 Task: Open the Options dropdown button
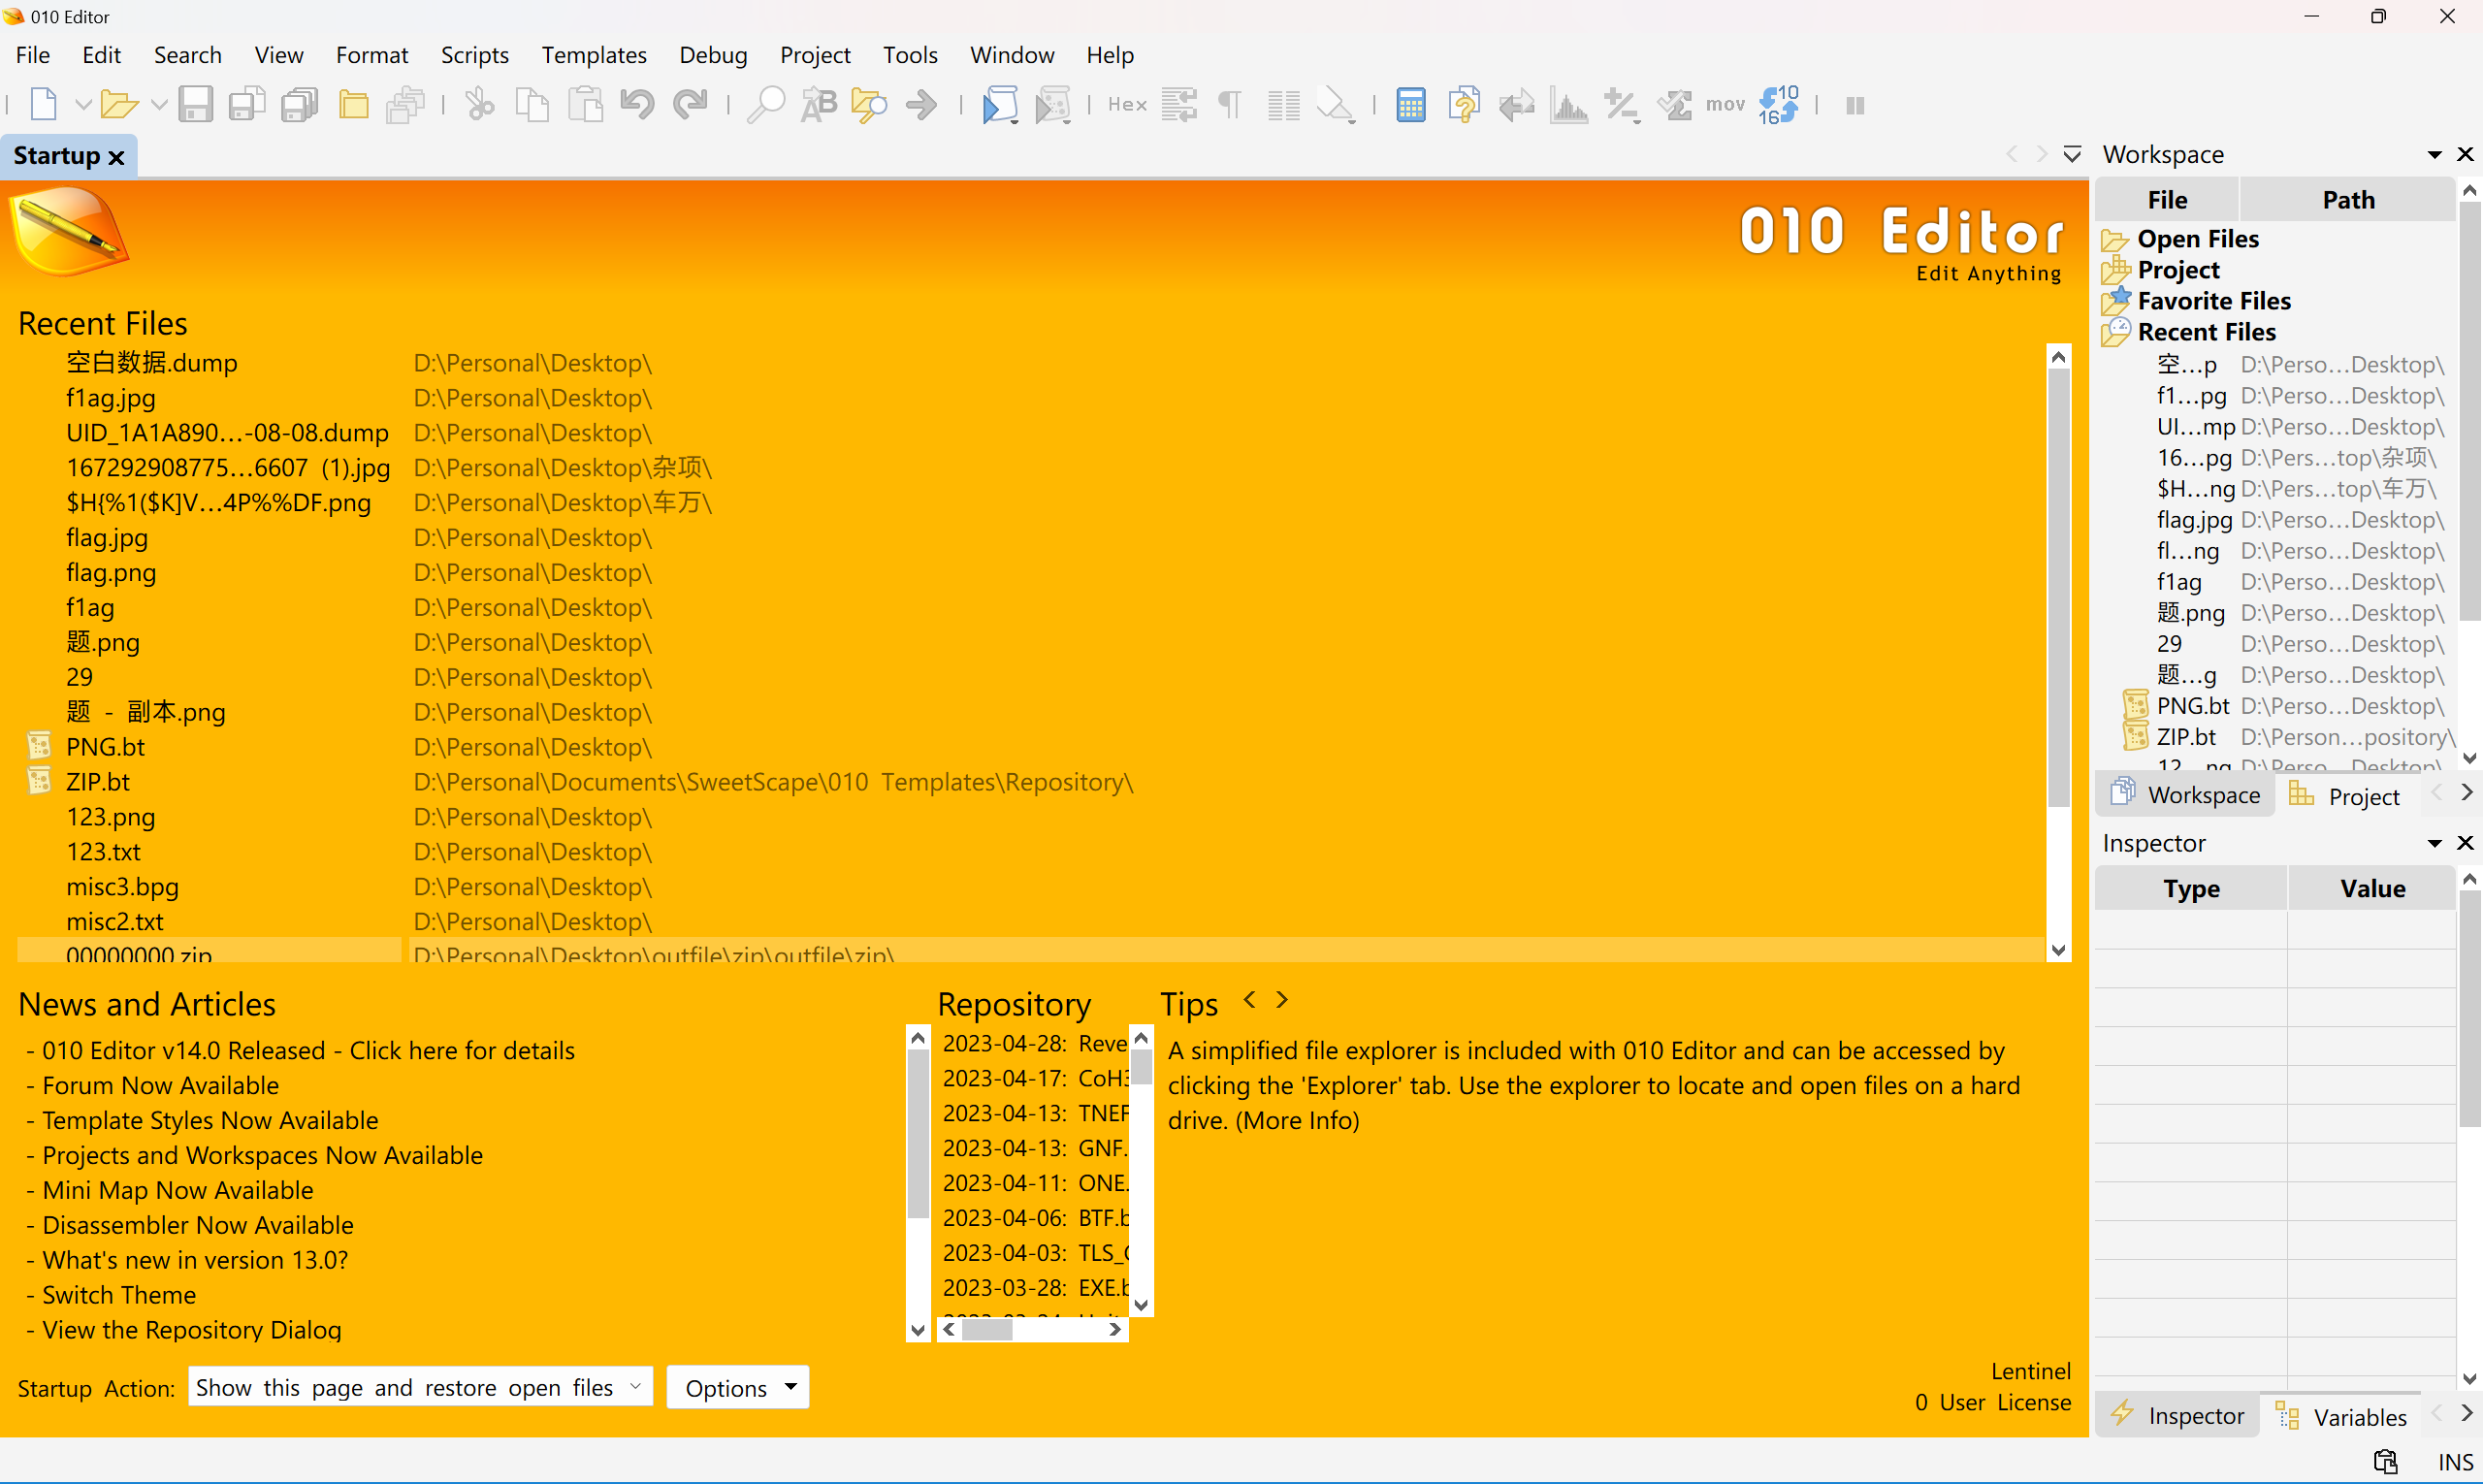pyautogui.click(x=738, y=1387)
